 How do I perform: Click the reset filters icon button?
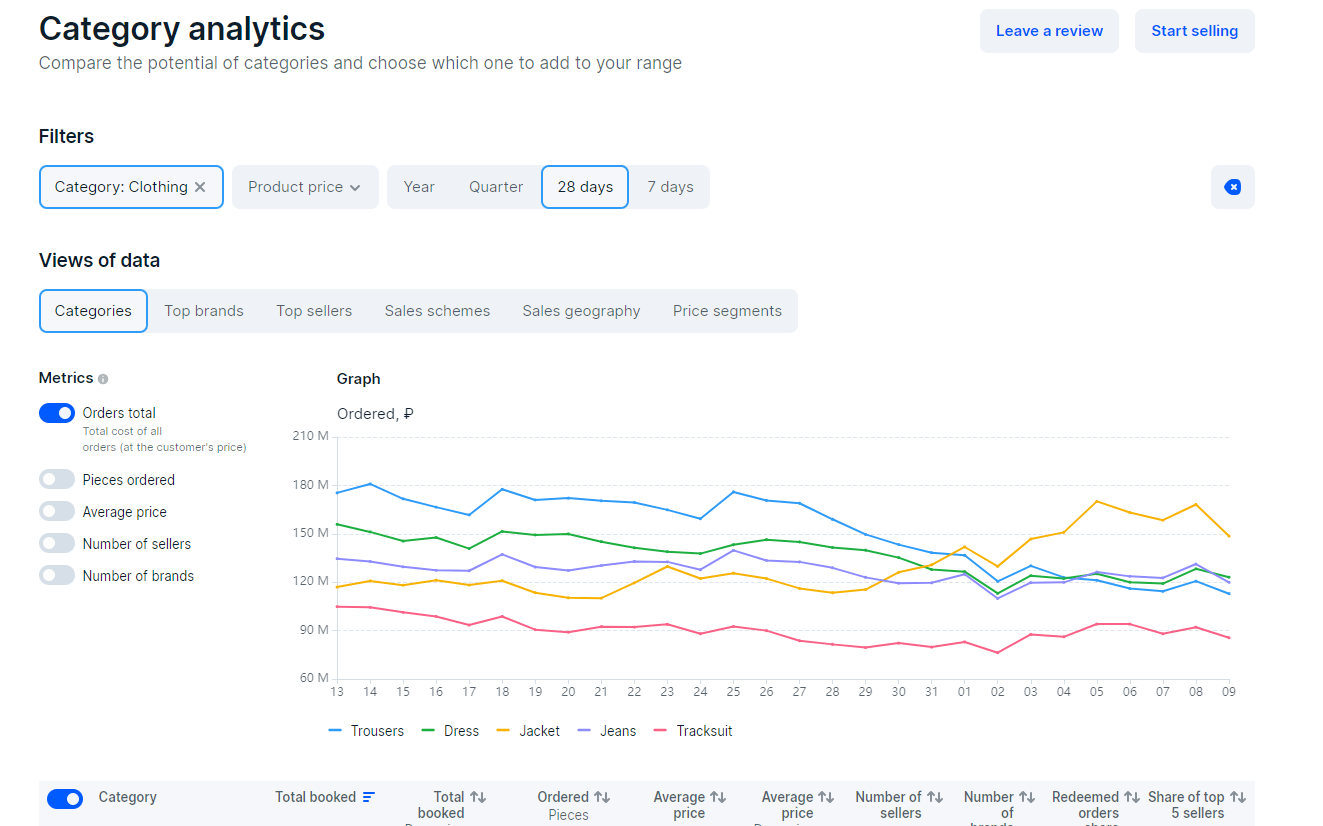coord(1232,187)
